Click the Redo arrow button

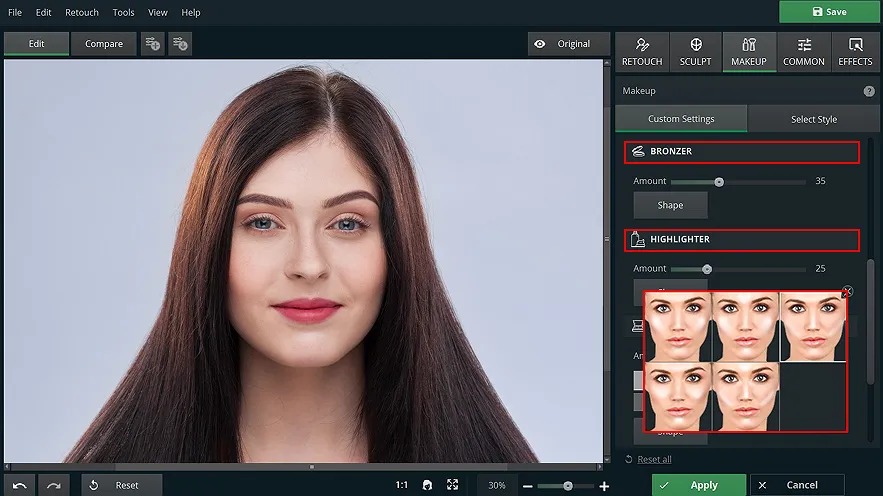coord(53,485)
